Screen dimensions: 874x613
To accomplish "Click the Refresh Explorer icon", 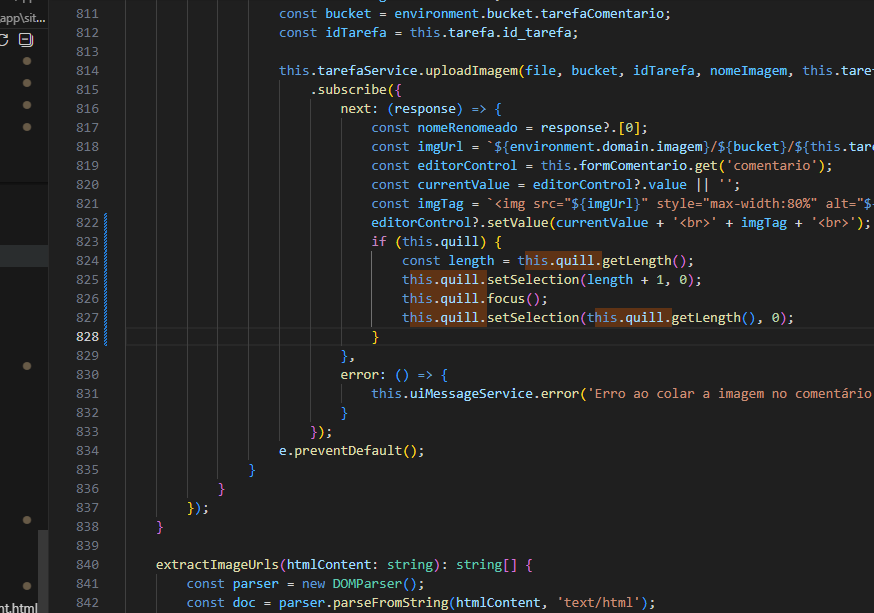I will click(4, 40).
